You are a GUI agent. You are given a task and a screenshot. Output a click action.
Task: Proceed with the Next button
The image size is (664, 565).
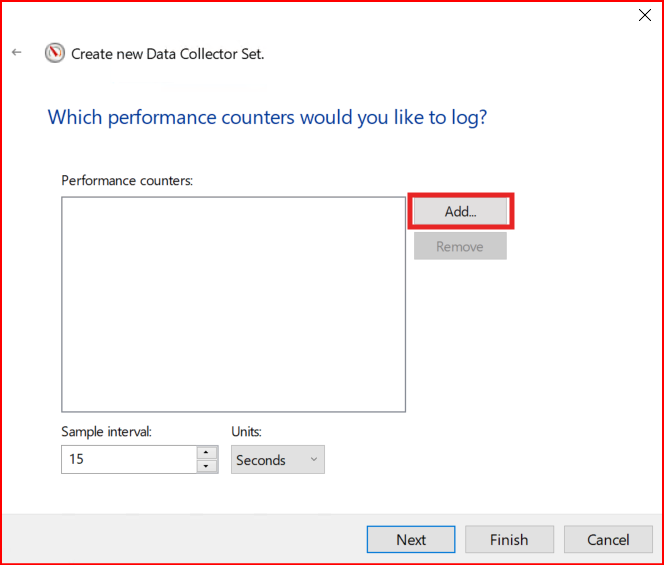tap(411, 540)
